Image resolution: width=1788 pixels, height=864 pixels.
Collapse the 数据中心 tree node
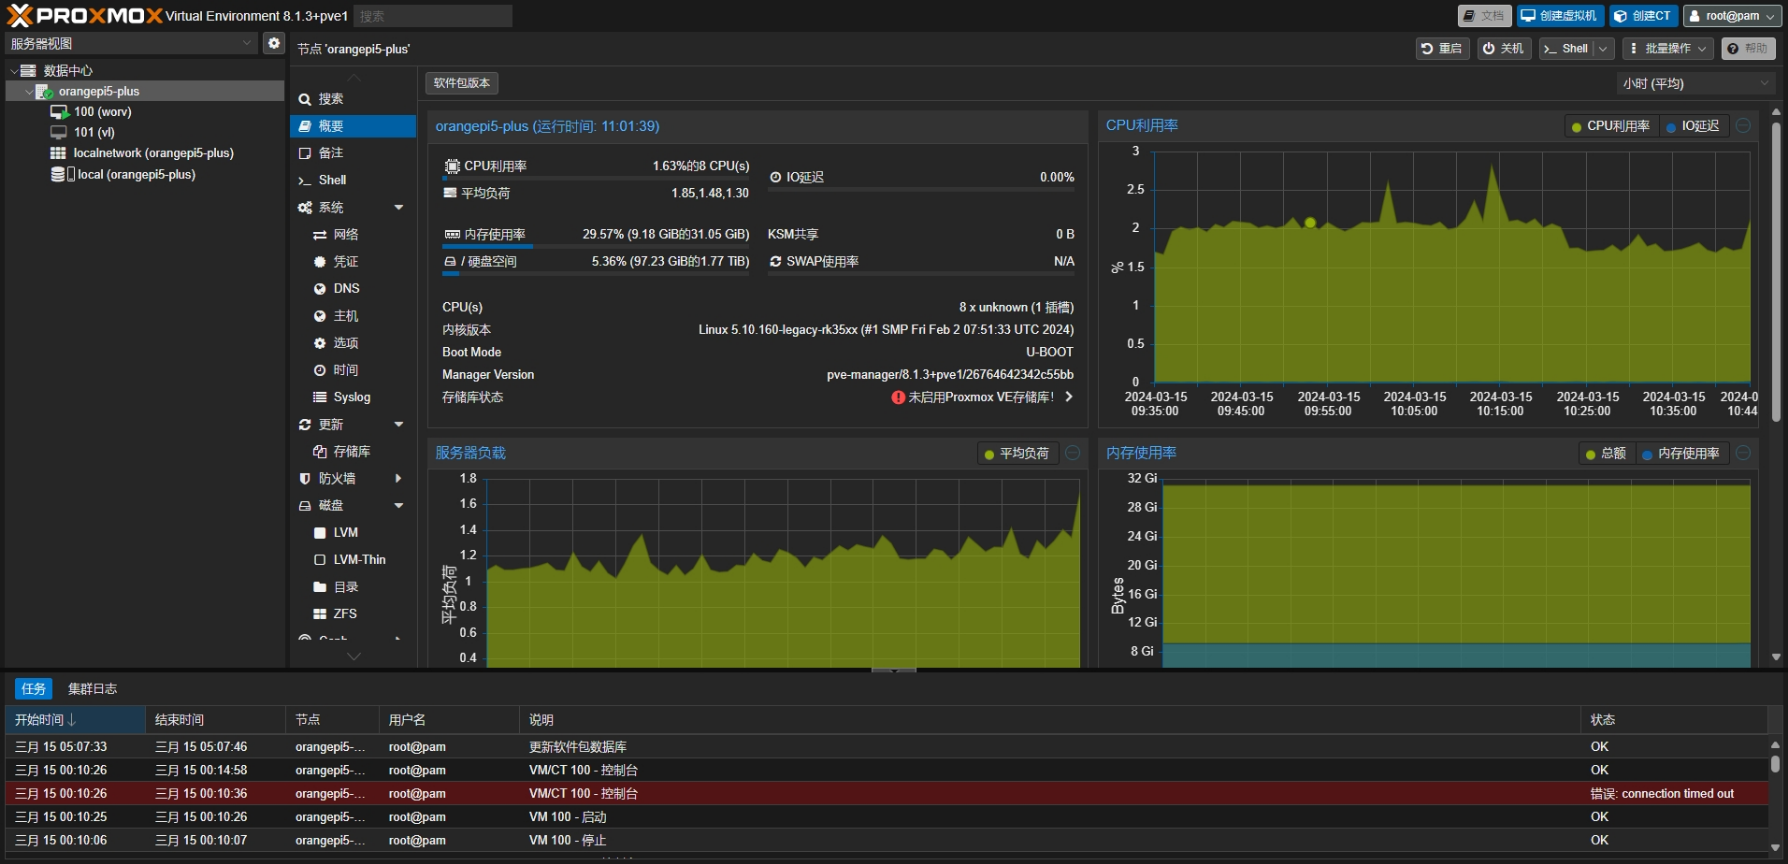click(14, 70)
